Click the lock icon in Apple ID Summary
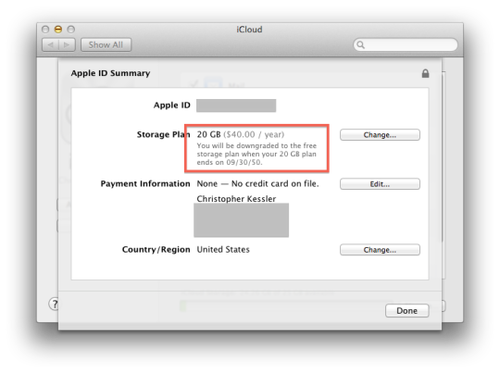Screen dimensions: 500x373 [425, 73]
